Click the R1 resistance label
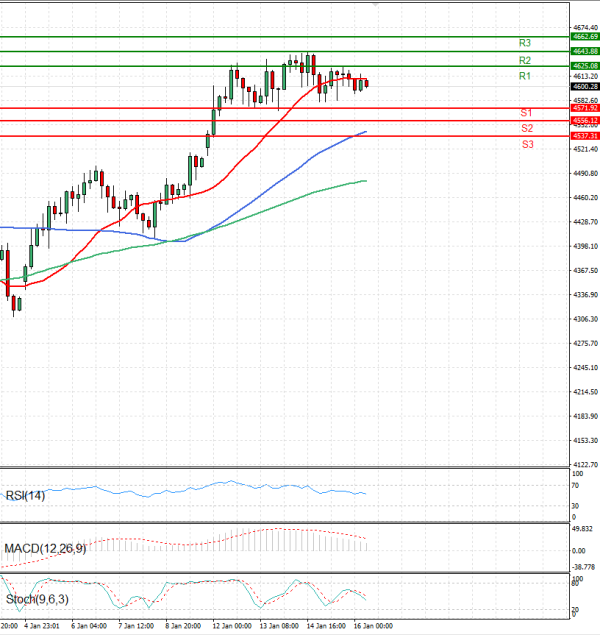Image resolution: width=600 pixels, height=635 pixels. (x=524, y=77)
